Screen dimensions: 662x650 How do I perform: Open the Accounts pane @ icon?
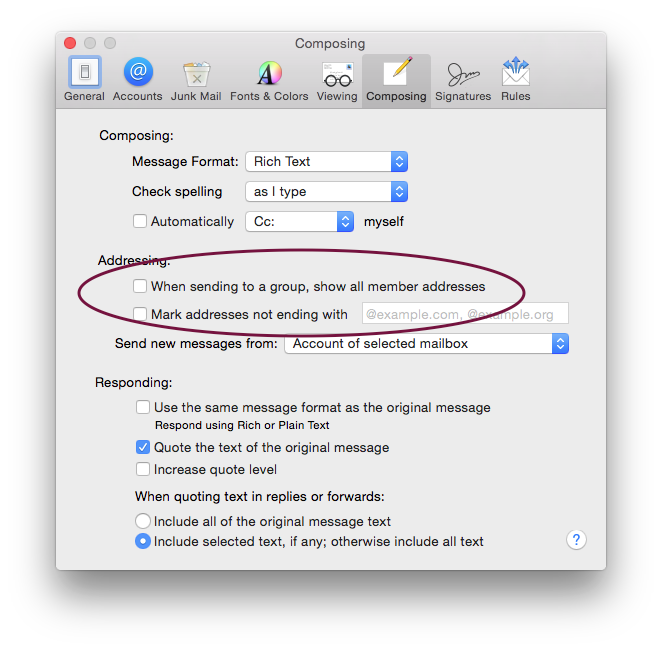138,72
